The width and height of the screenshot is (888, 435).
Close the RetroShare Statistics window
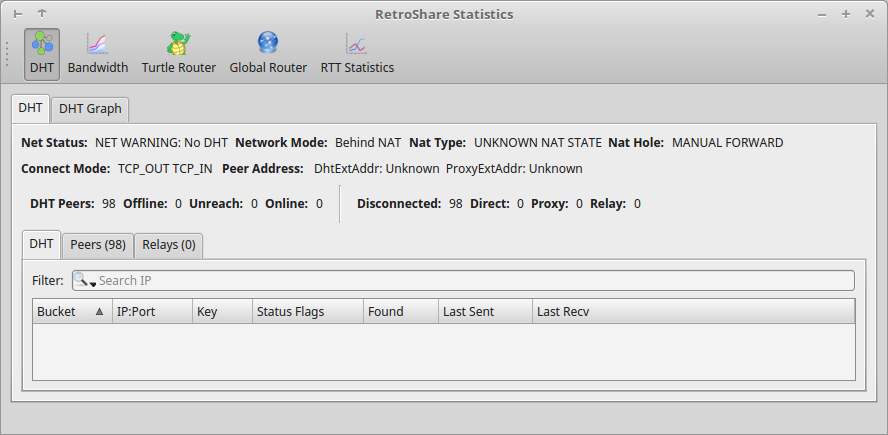(870, 14)
